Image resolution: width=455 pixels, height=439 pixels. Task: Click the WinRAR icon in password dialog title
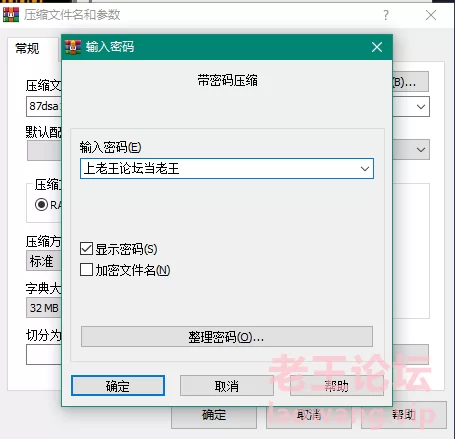[73, 47]
